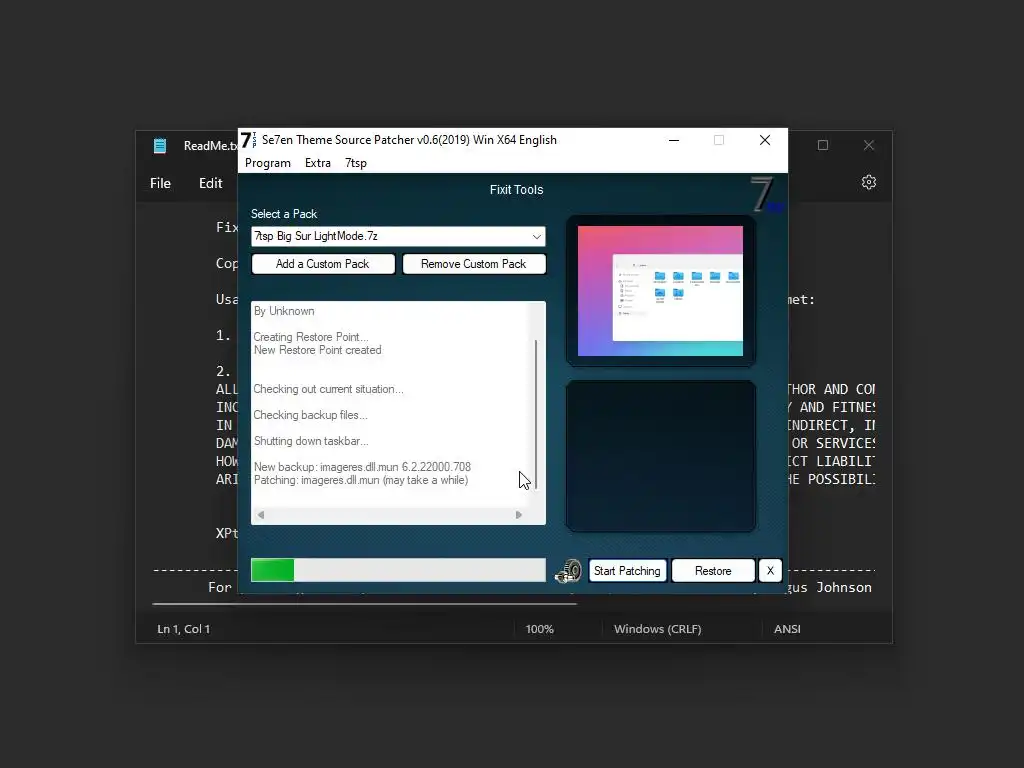Click 'Checking out current situation...' log line
This screenshot has height=768, width=1024.
tap(328, 389)
